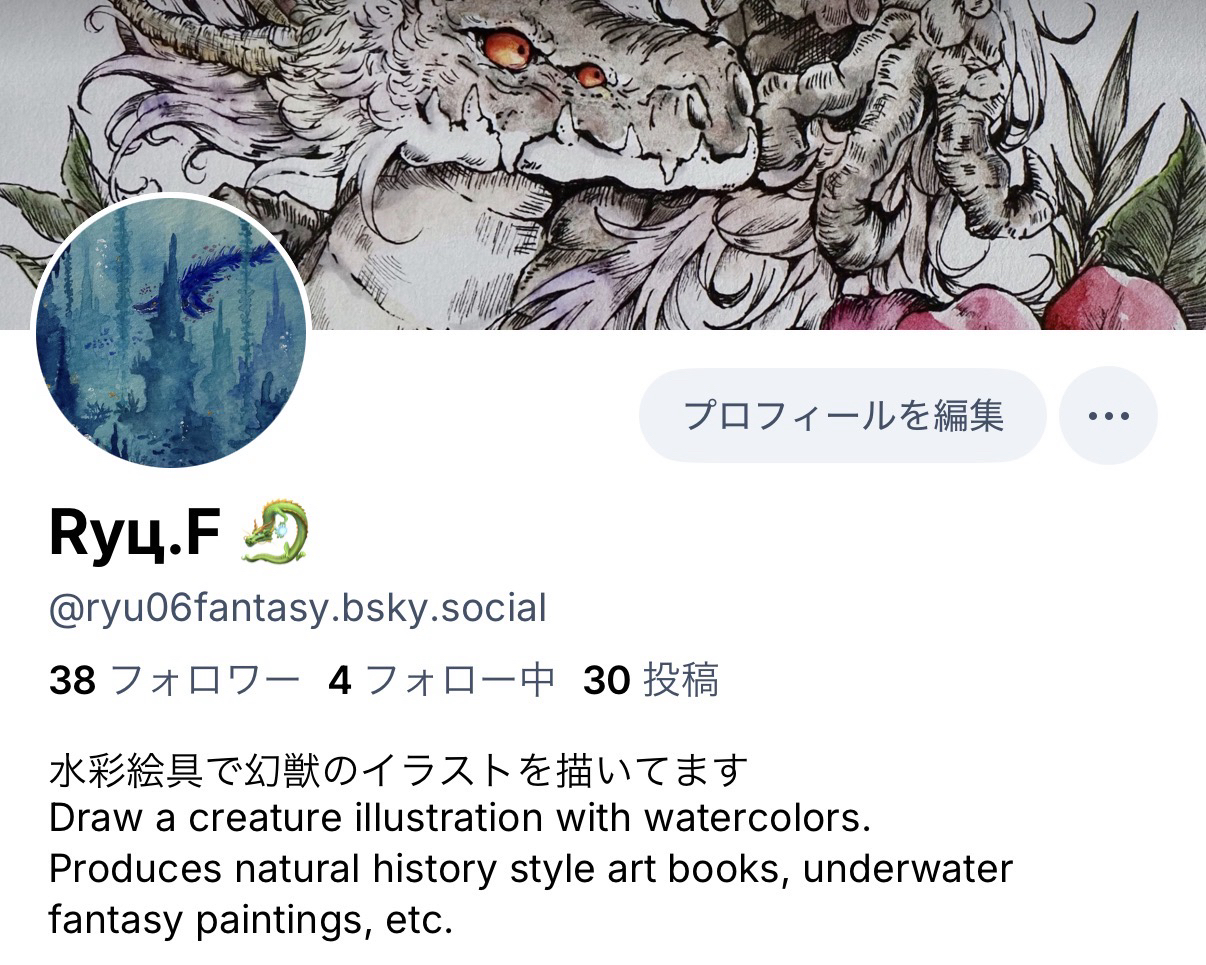Click the display name Ryц.F
Viewport: 1206px width, 965px height.
[134, 534]
